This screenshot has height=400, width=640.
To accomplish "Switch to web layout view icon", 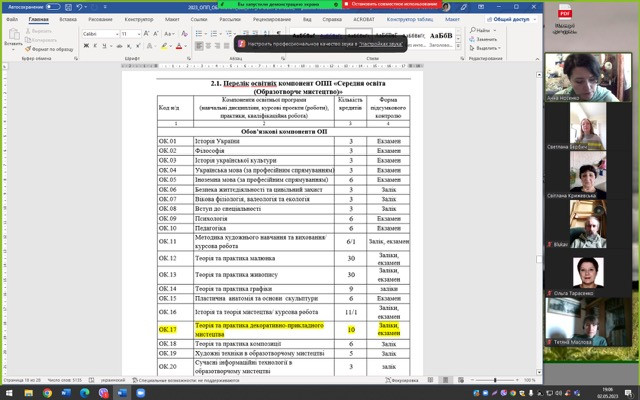I will pyautogui.click(x=461, y=380).
